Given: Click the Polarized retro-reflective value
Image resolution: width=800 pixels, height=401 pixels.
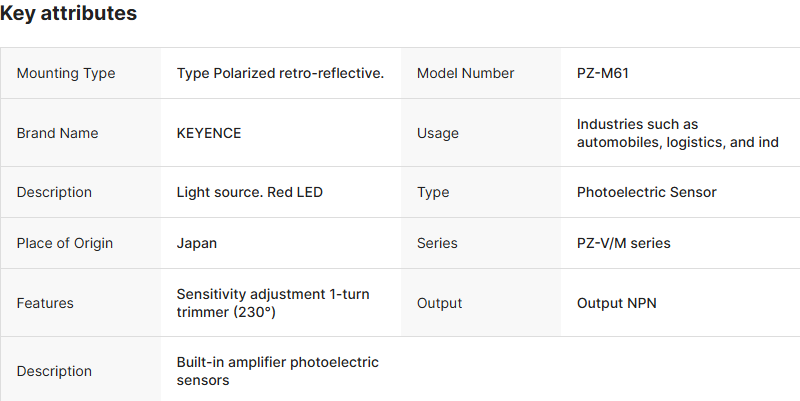Looking at the screenshot, I should pyautogui.click(x=280, y=73).
